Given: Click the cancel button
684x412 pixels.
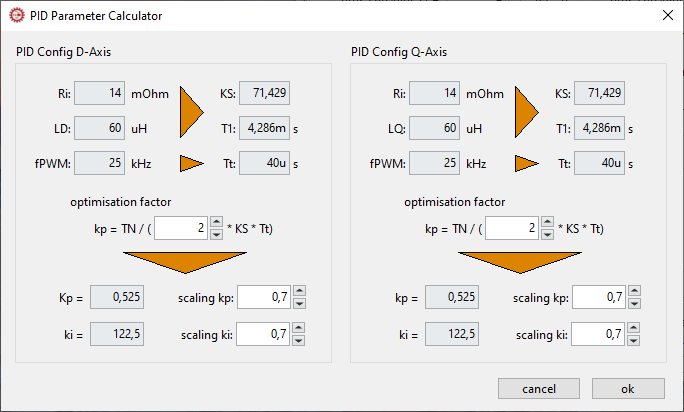Looking at the screenshot, I should [539, 388].
